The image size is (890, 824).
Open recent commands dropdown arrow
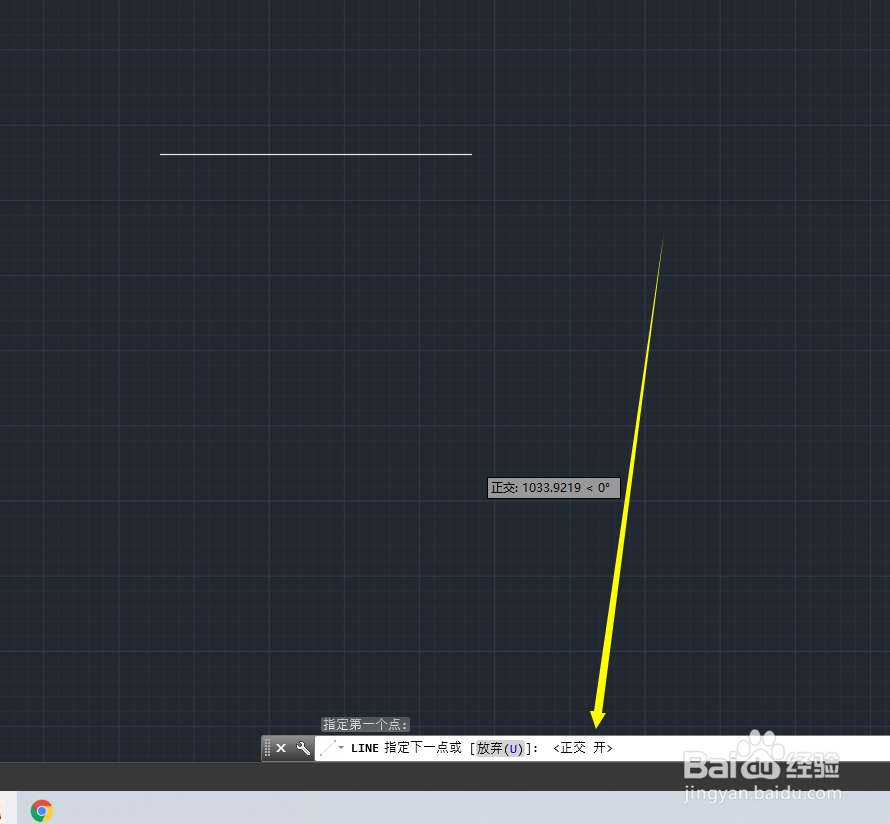[x=341, y=747]
